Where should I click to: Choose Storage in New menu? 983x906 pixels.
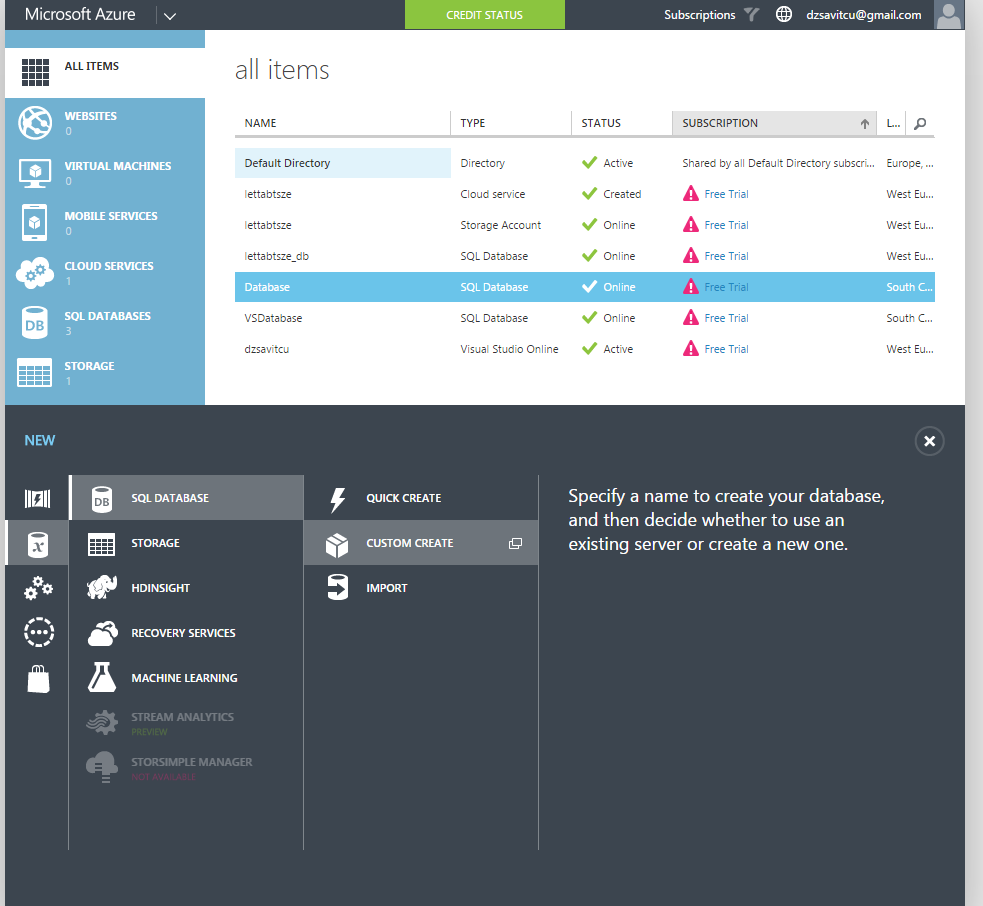point(186,543)
